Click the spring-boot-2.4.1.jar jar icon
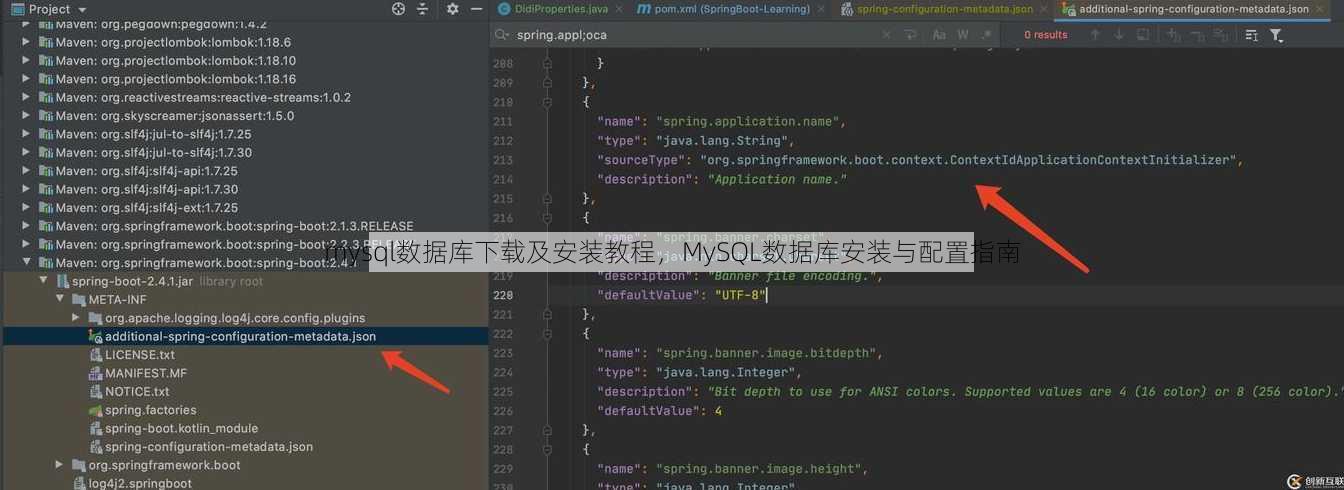 [63, 282]
